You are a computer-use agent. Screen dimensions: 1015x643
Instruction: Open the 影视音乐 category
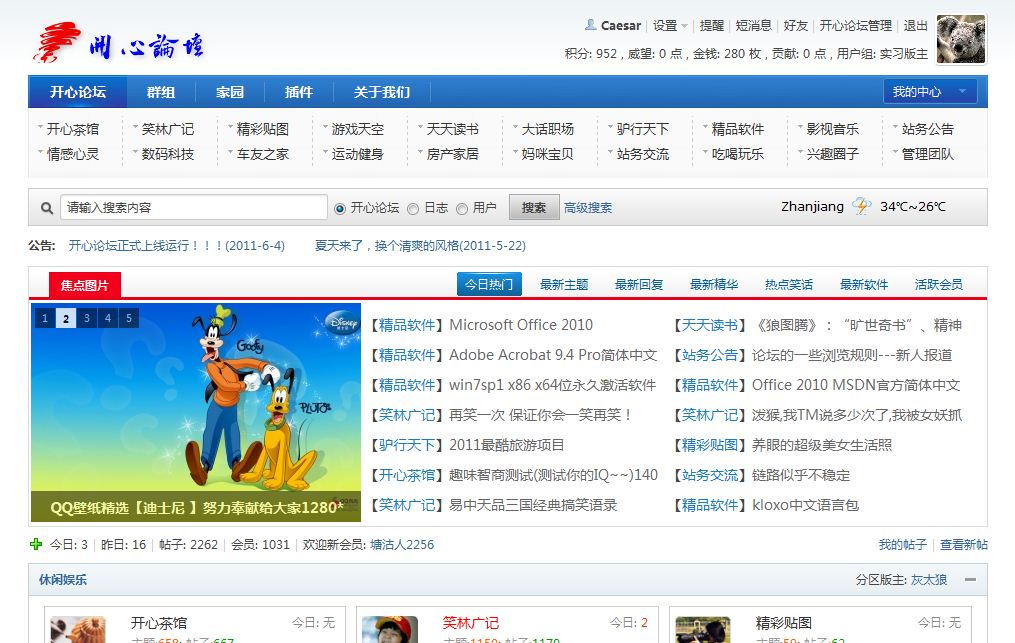[832, 130]
